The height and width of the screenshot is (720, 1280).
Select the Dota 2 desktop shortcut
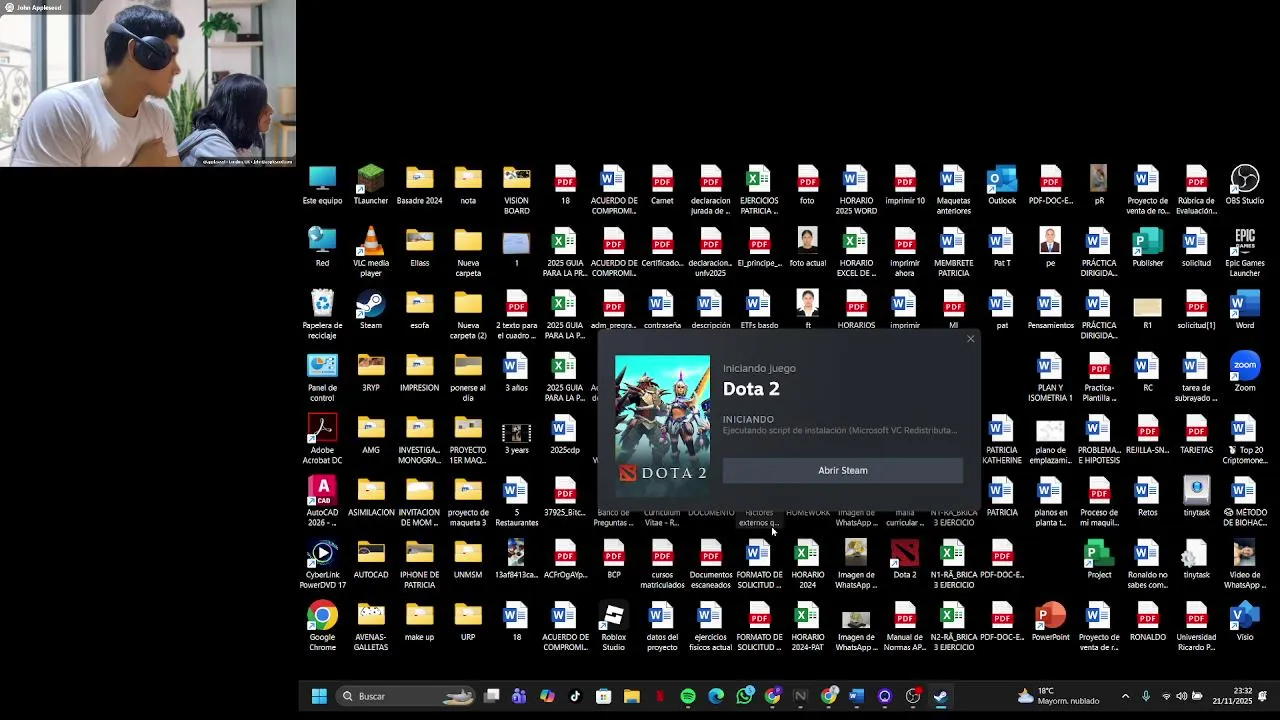pos(904,558)
